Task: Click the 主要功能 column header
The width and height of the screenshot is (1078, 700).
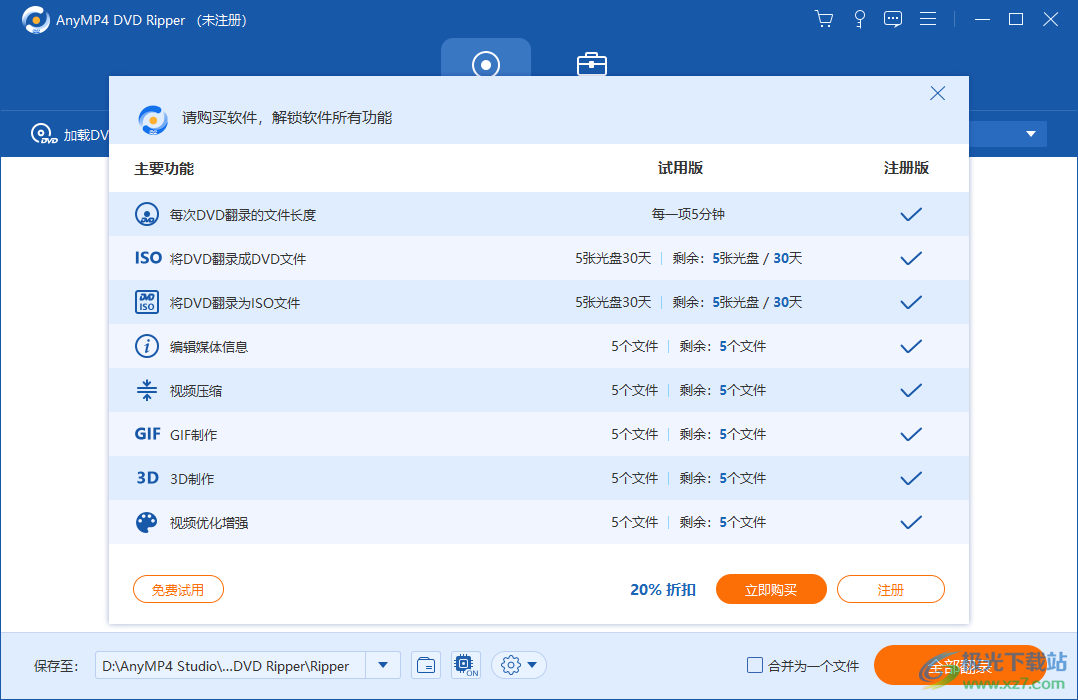Action: [164, 168]
